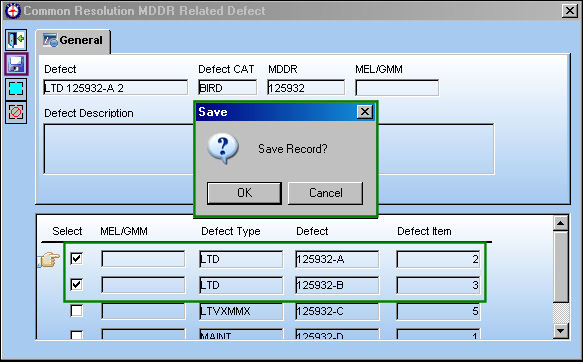Viewport: 583px width, 362px height.
Task: Click the Save Record? message text
Action: pyautogui.click(x=293, y=149)
